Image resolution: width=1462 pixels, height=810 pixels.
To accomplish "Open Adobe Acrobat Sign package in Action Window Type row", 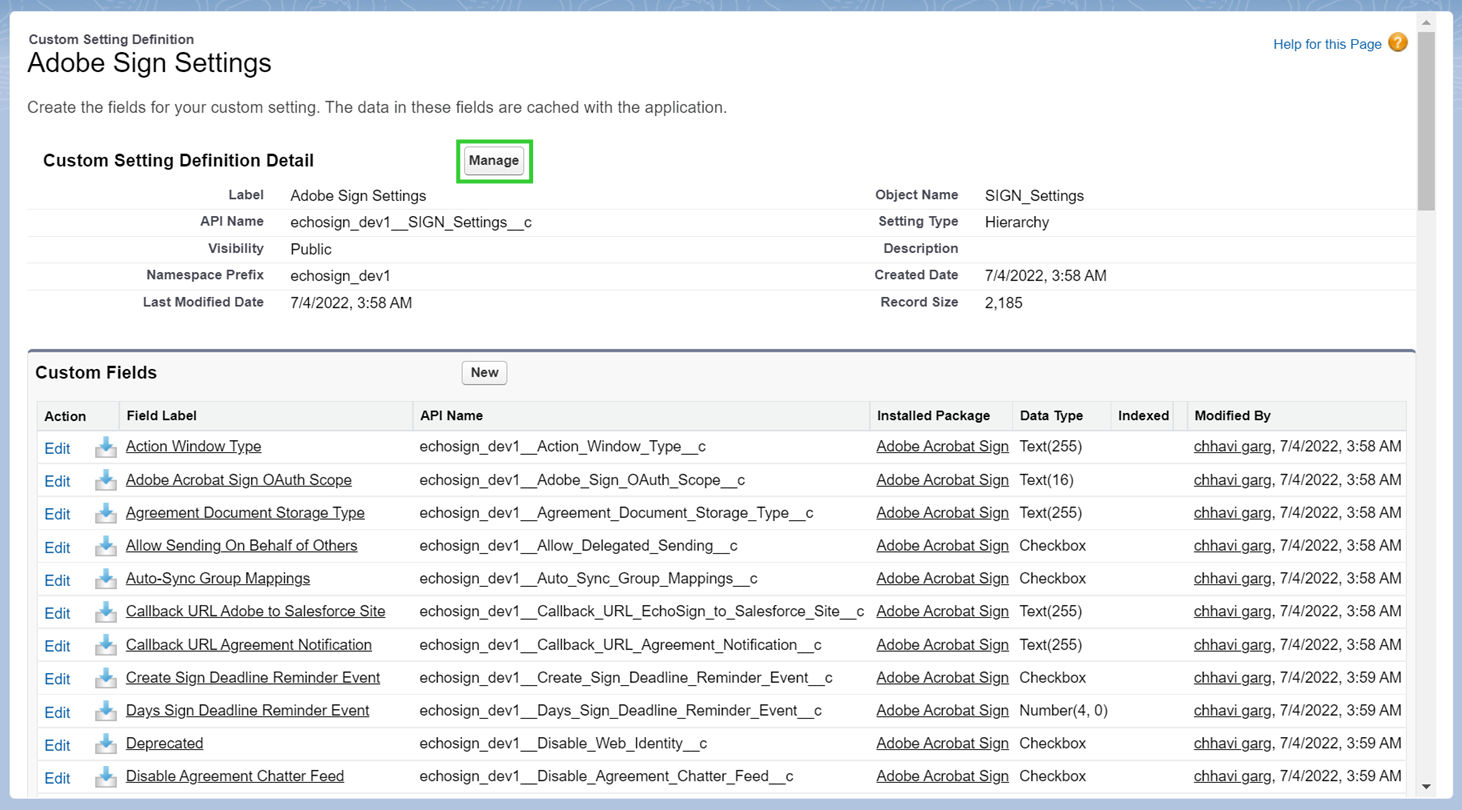I will 942,446.
